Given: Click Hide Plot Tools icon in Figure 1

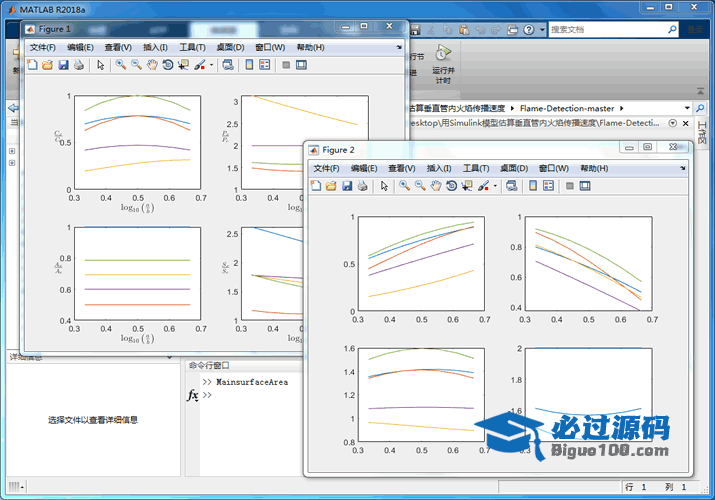Looking at the screenshot, I should (x=286, y=65).
